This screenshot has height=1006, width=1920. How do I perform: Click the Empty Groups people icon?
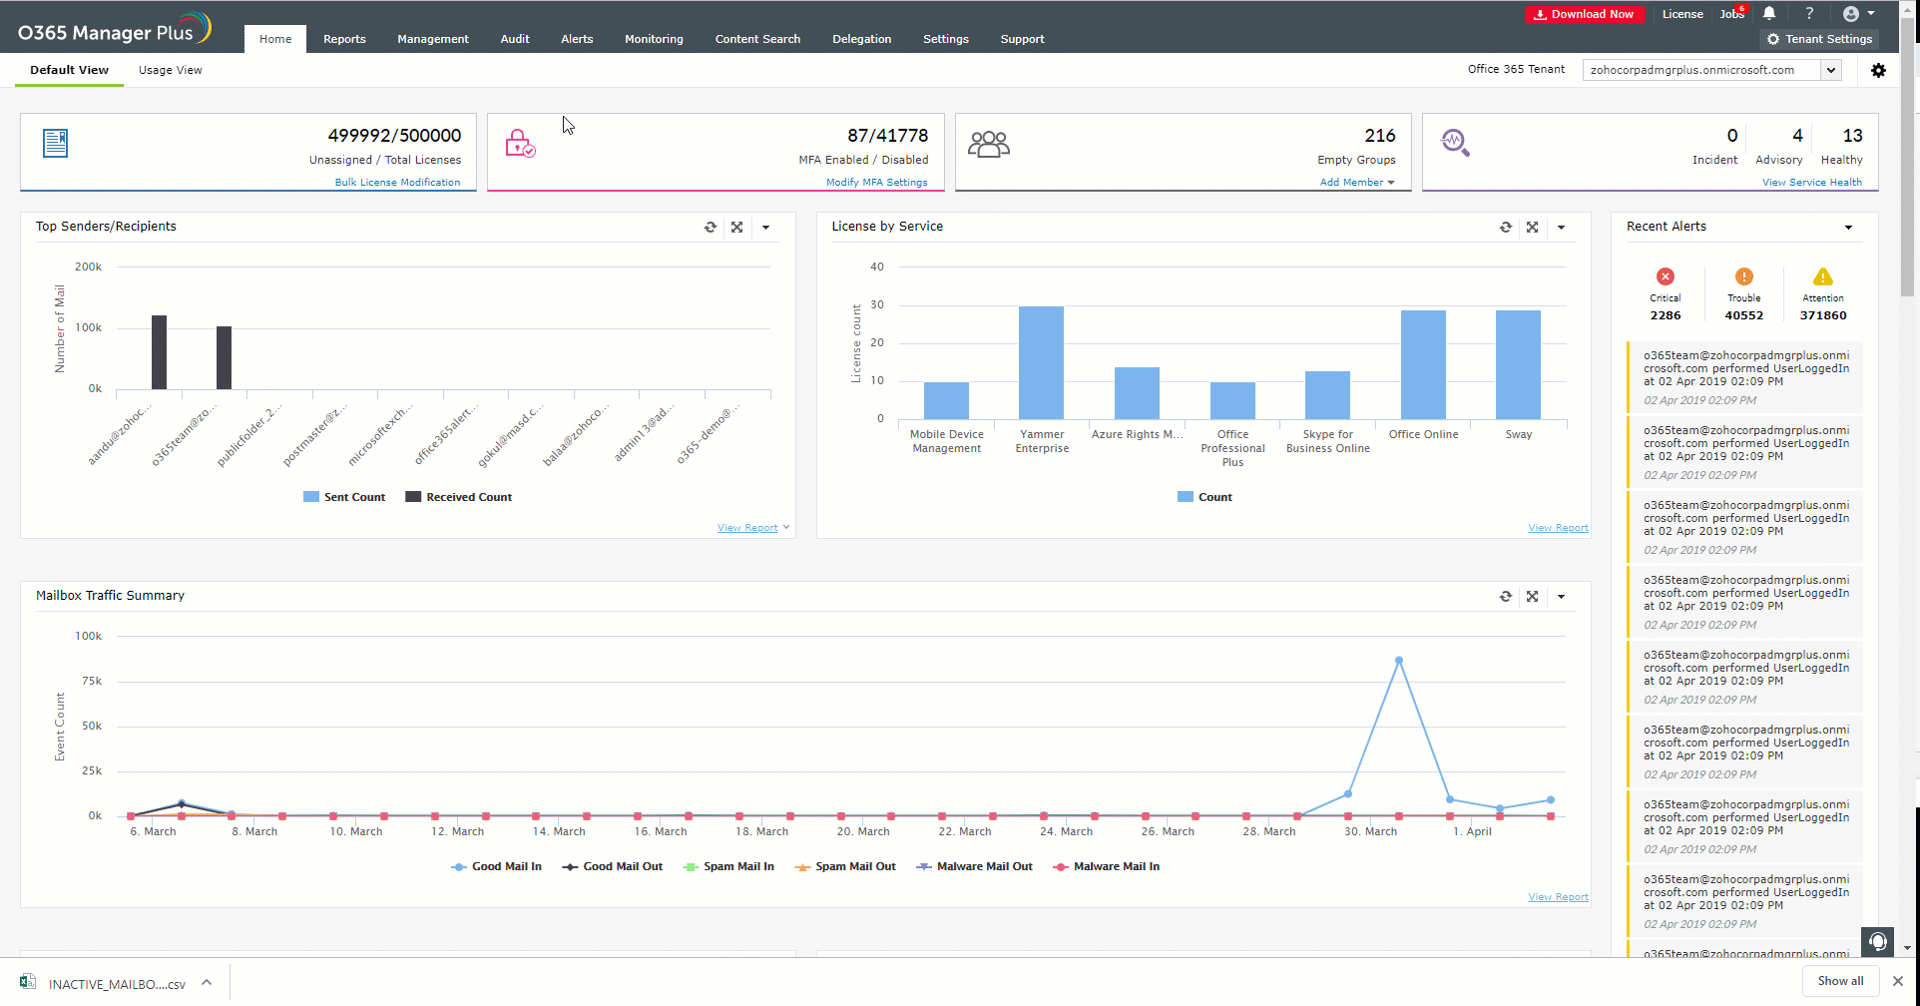point(989,144)
